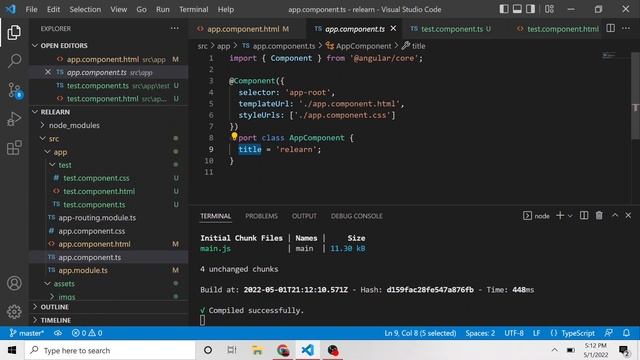Screen dimensions: 640x360
Task: Click Ln 9, Col 8 cursor position
Action: [x=420, y=333]
